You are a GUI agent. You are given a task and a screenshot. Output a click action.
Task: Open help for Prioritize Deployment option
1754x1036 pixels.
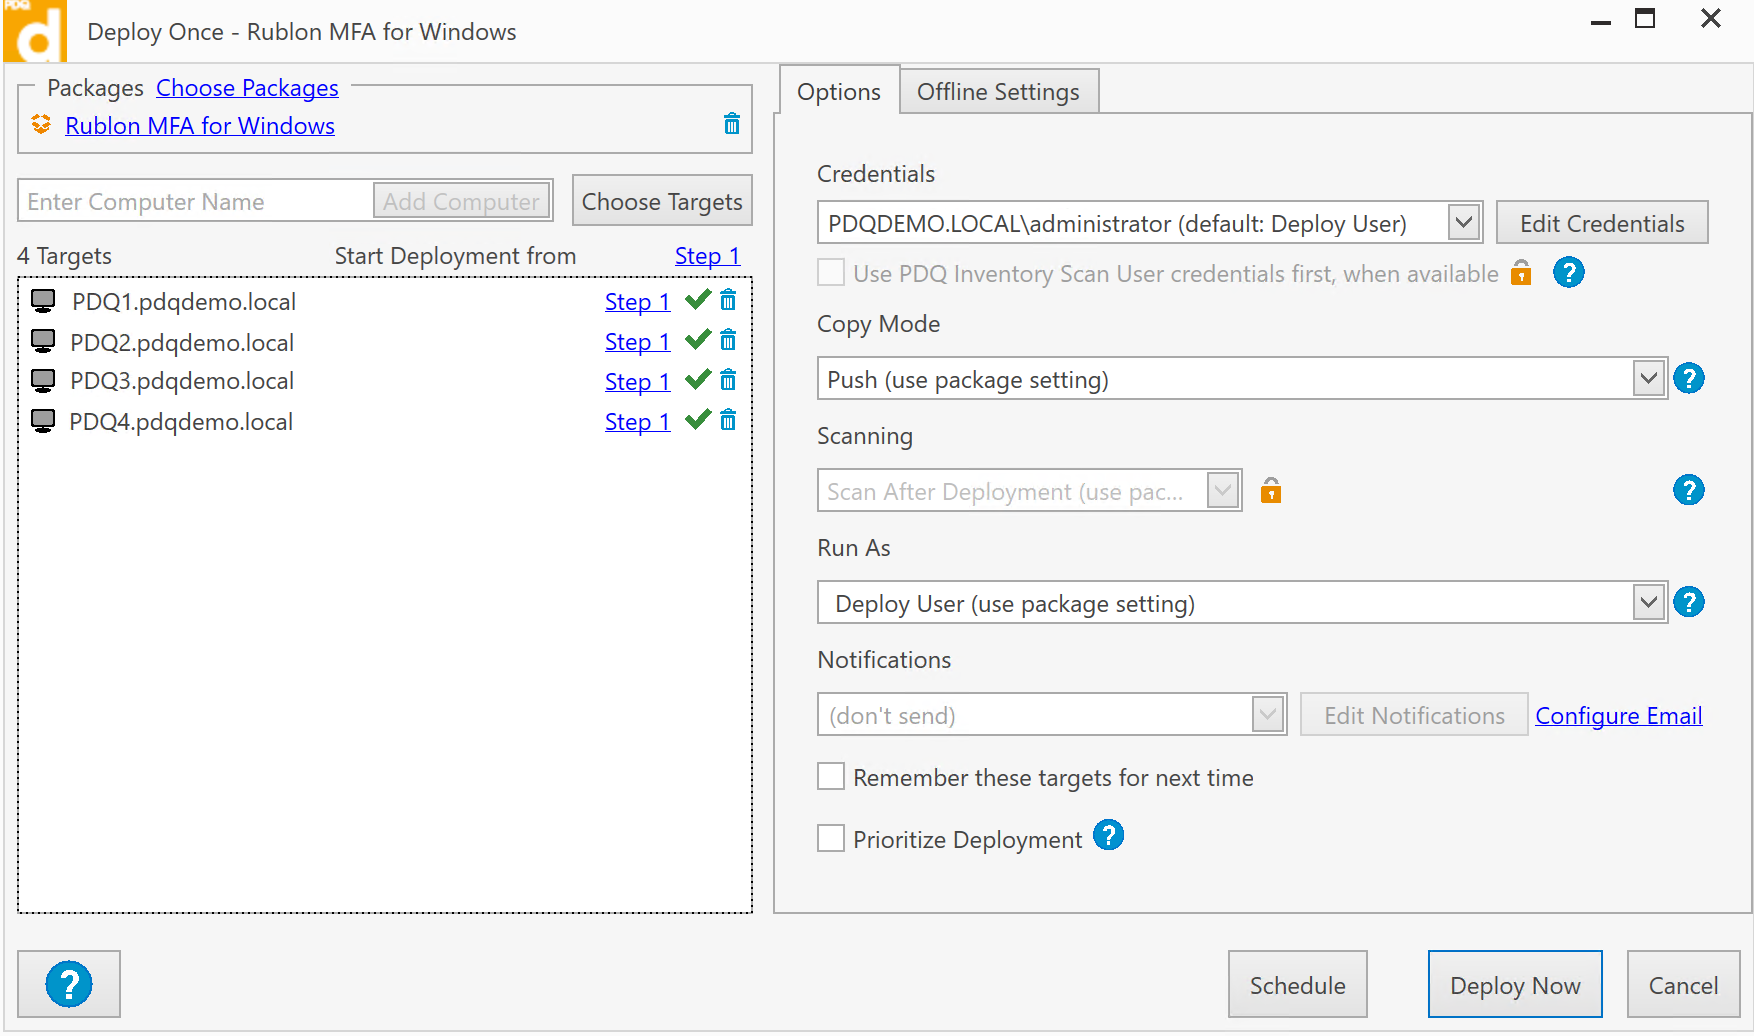click(x=1108, y=835)
